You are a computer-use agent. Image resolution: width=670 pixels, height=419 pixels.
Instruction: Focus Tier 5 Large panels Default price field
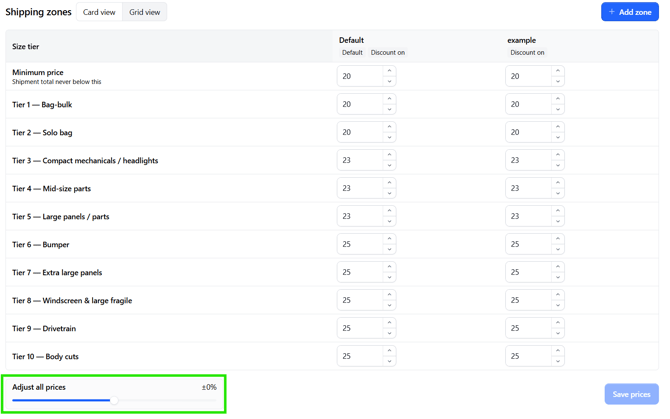(366, 216)
